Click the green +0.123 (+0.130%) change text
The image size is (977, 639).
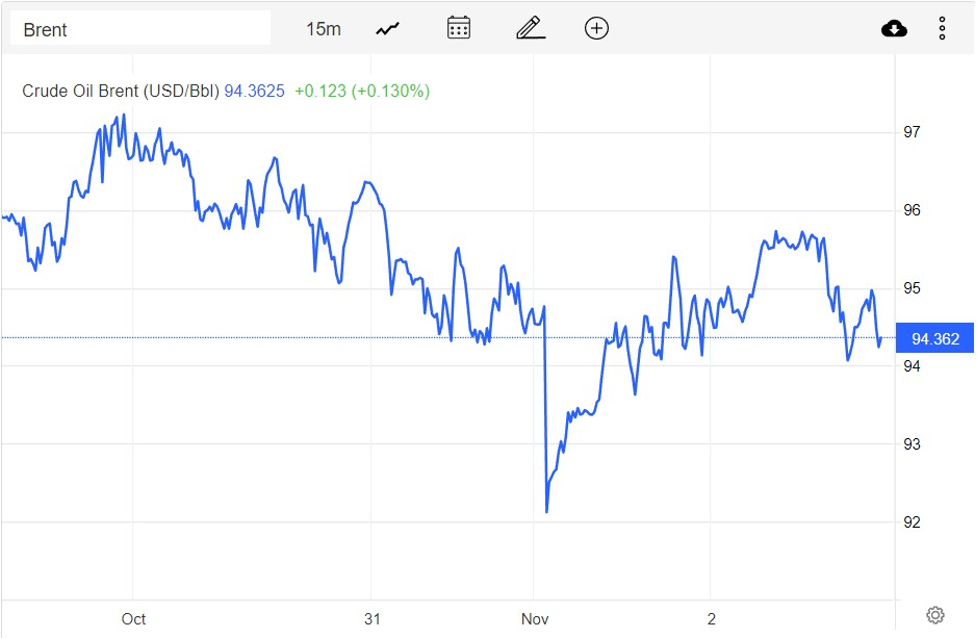362,91
